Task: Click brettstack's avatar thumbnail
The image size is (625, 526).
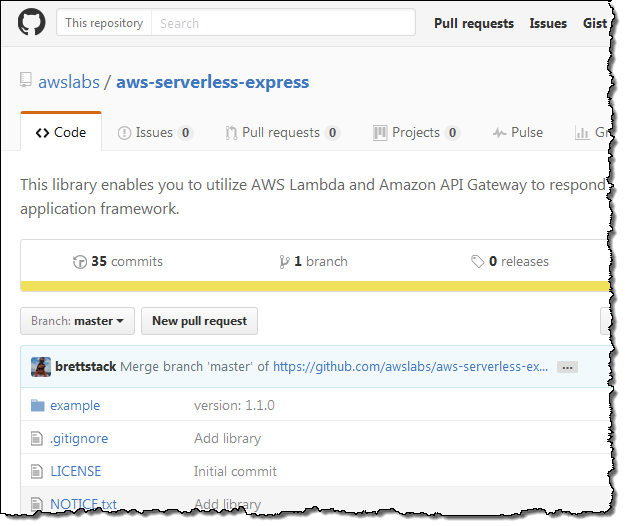Action: point(41,367)
